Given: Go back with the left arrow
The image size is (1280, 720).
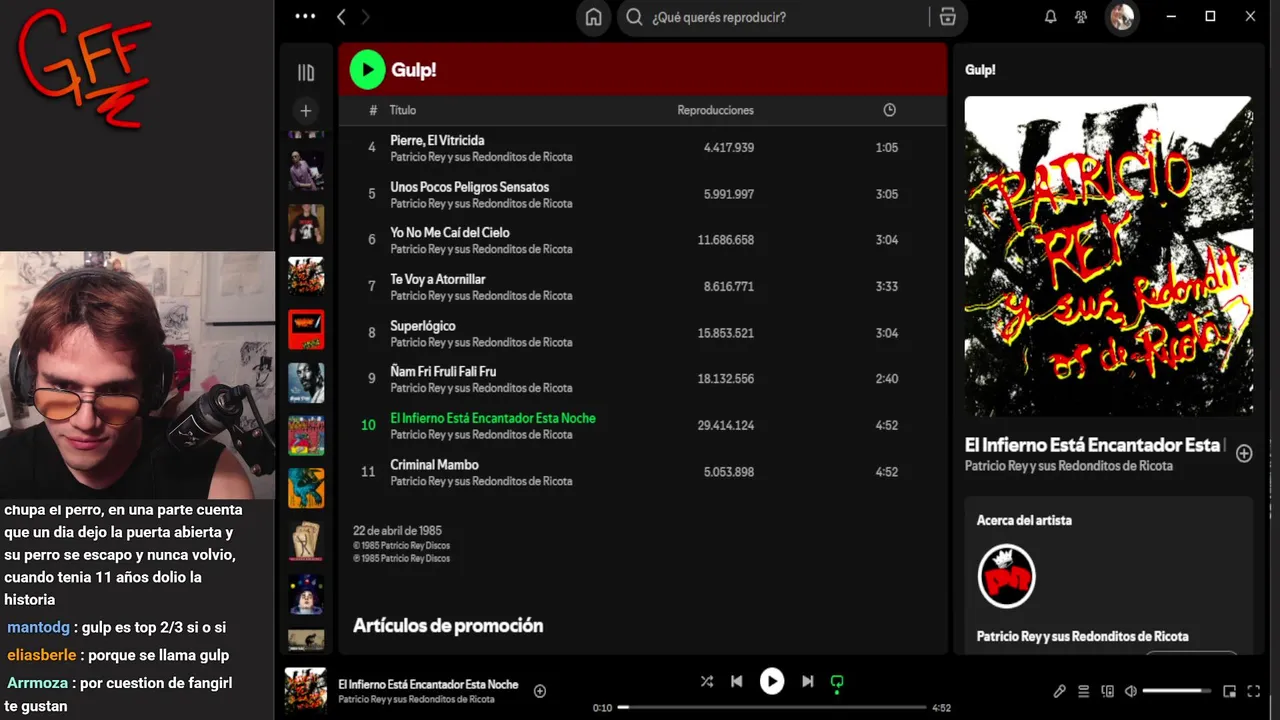Looking at the screenshot, I should point(342,17).
